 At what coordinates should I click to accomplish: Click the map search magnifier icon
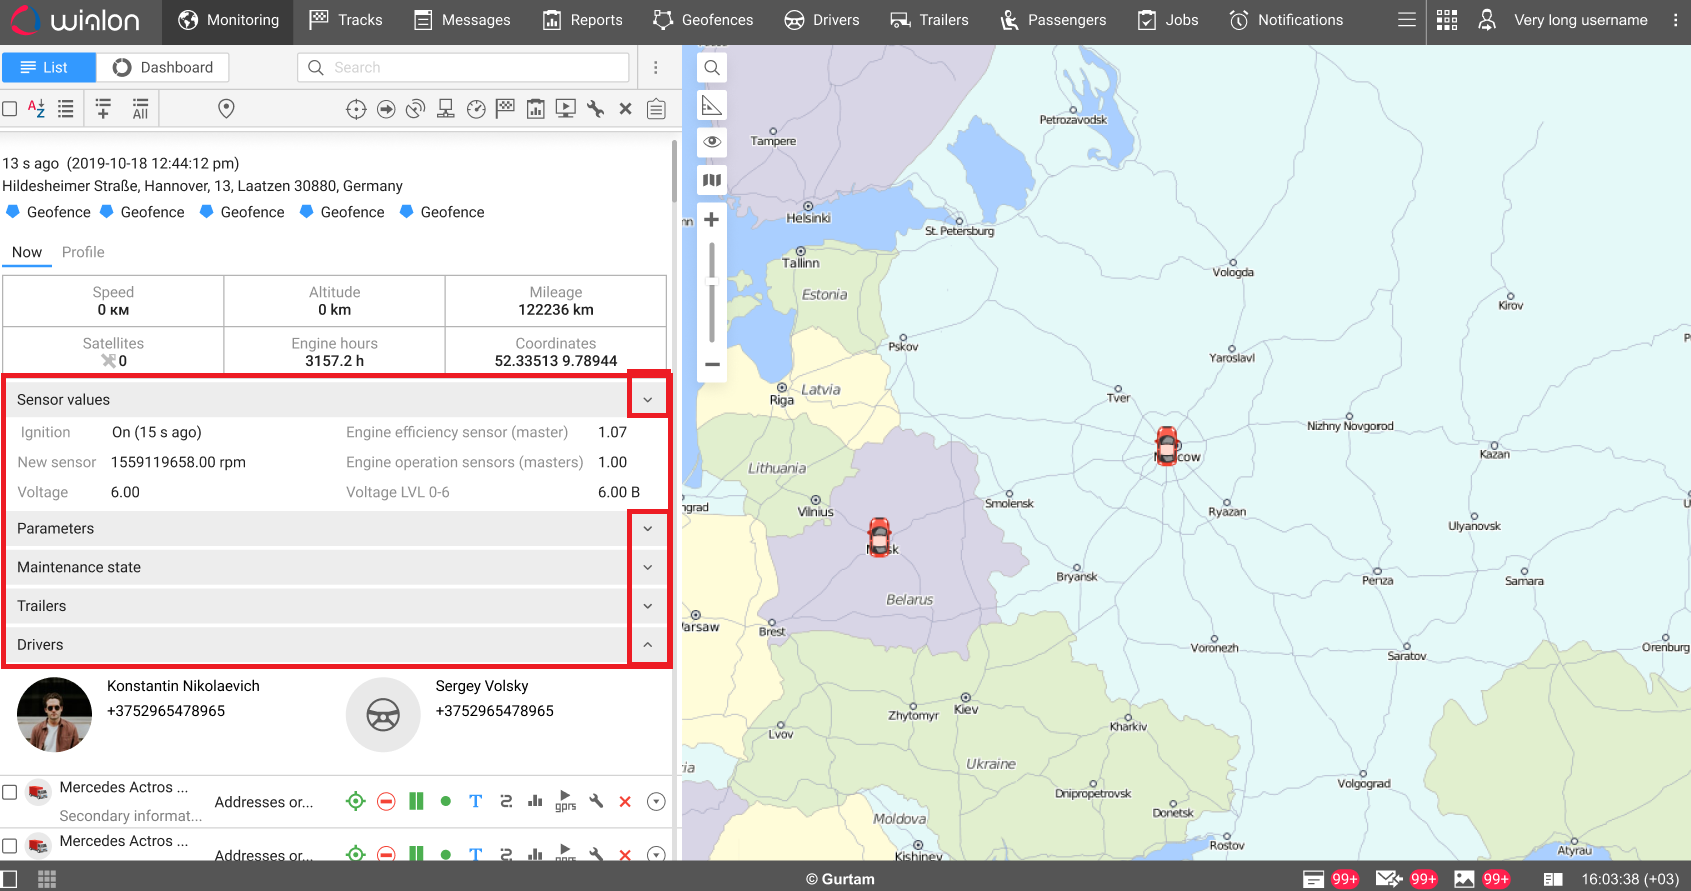[x=711, y=68]
